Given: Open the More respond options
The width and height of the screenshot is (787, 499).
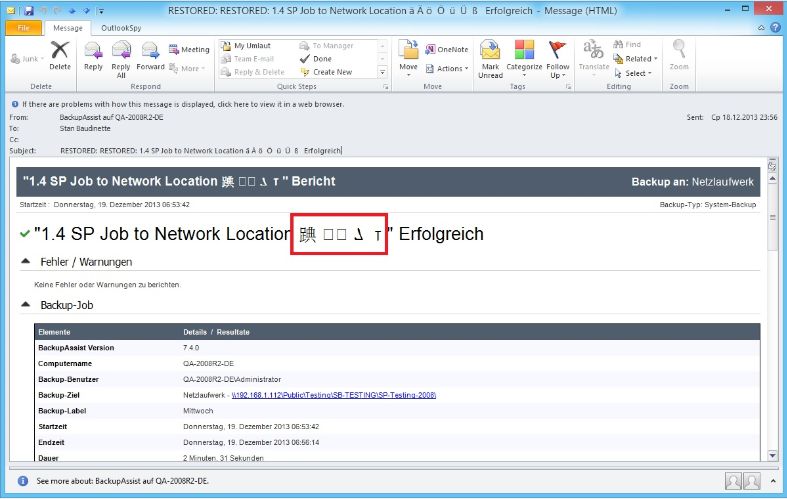Looking at the screenshot, I should [187, 68].
